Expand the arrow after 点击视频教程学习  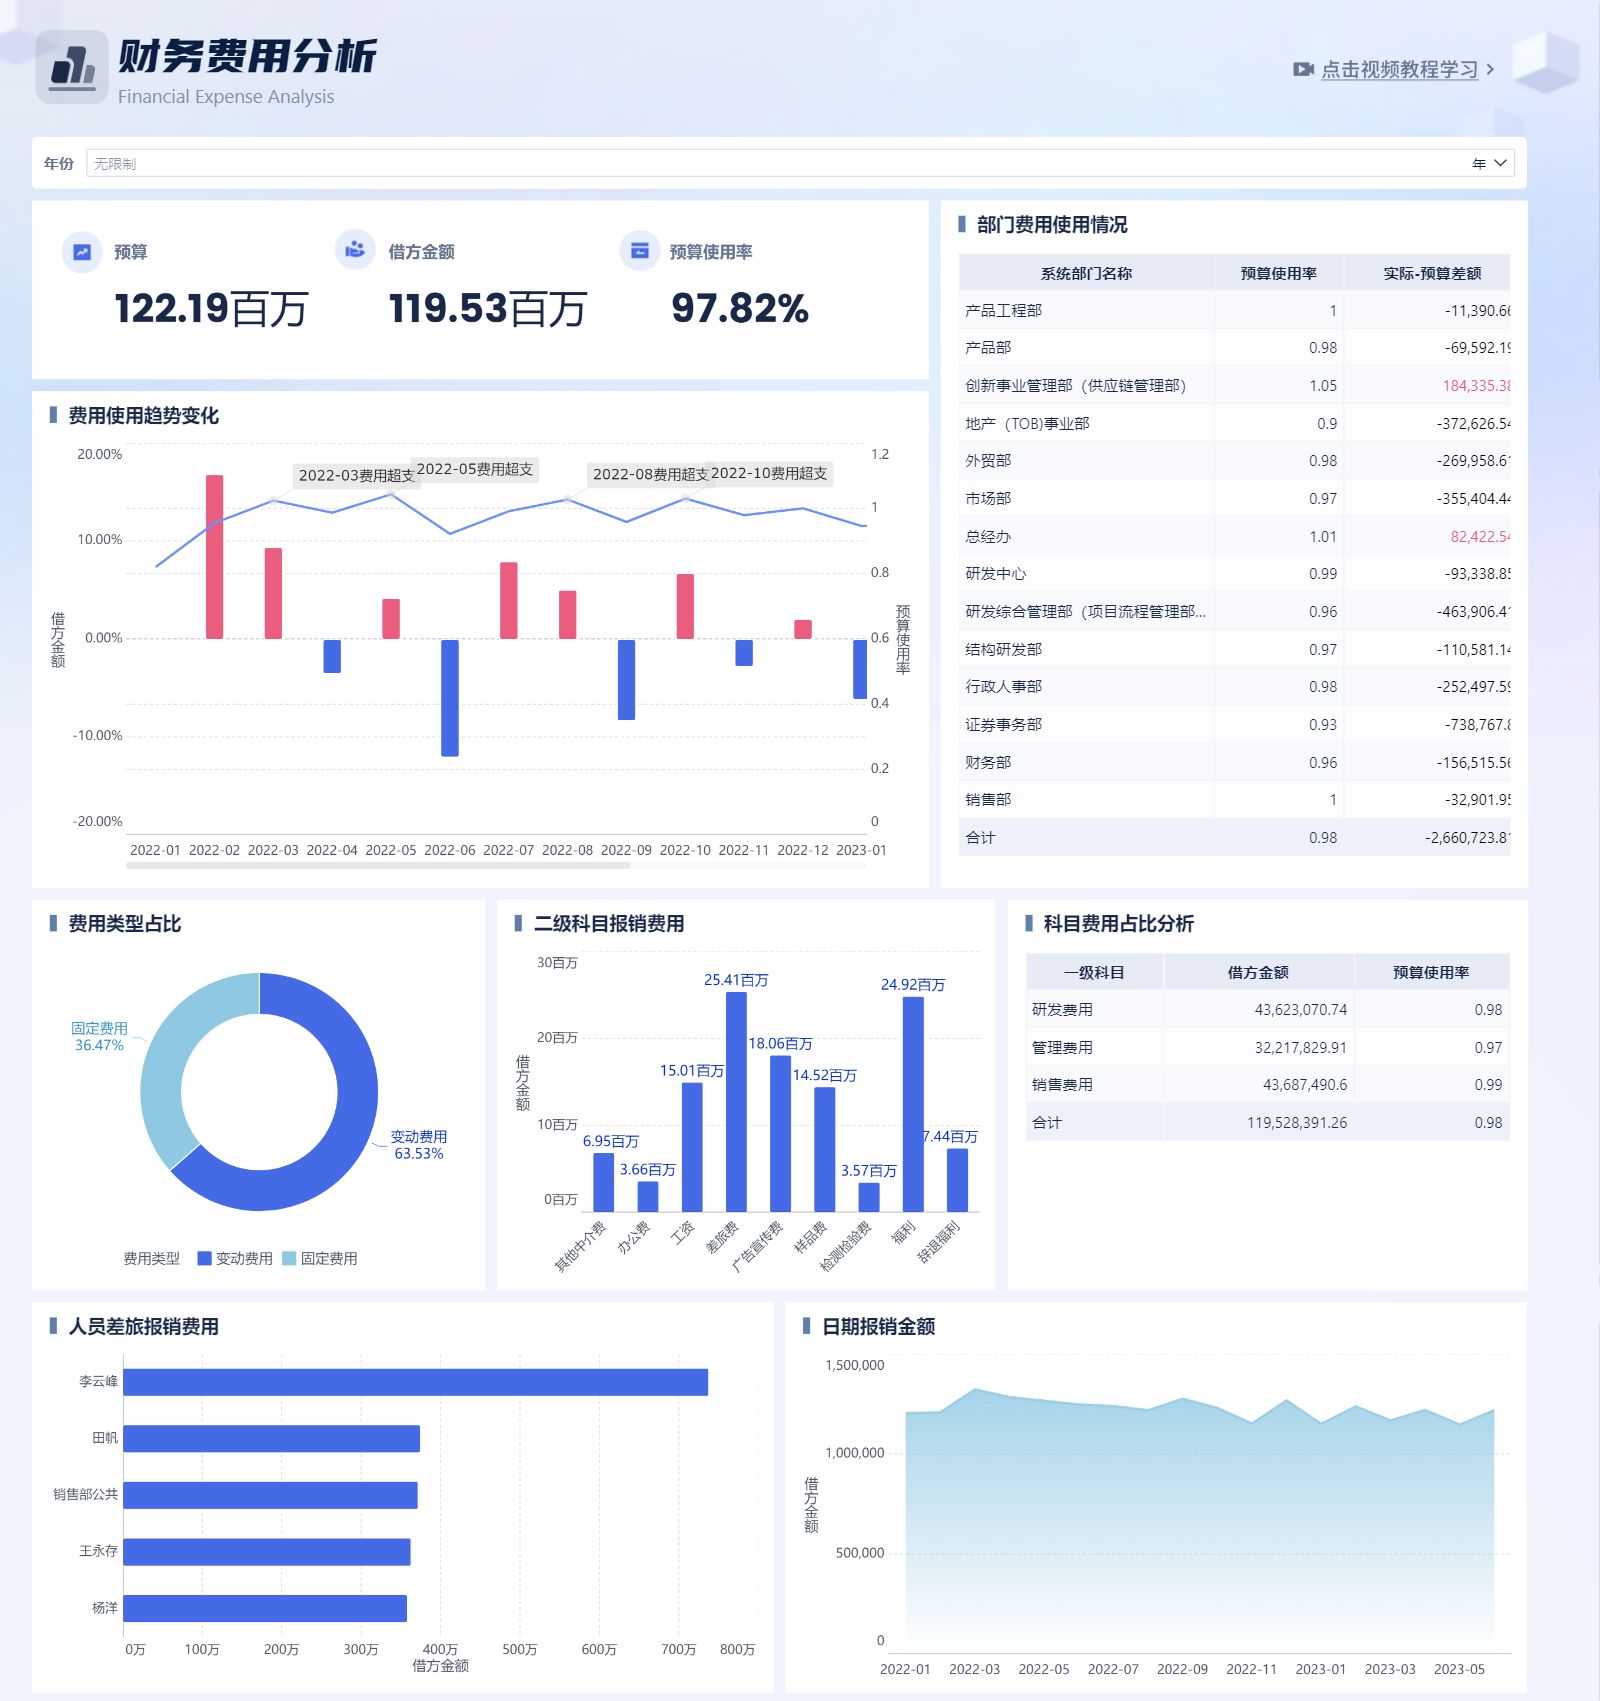pos(1491,70)
